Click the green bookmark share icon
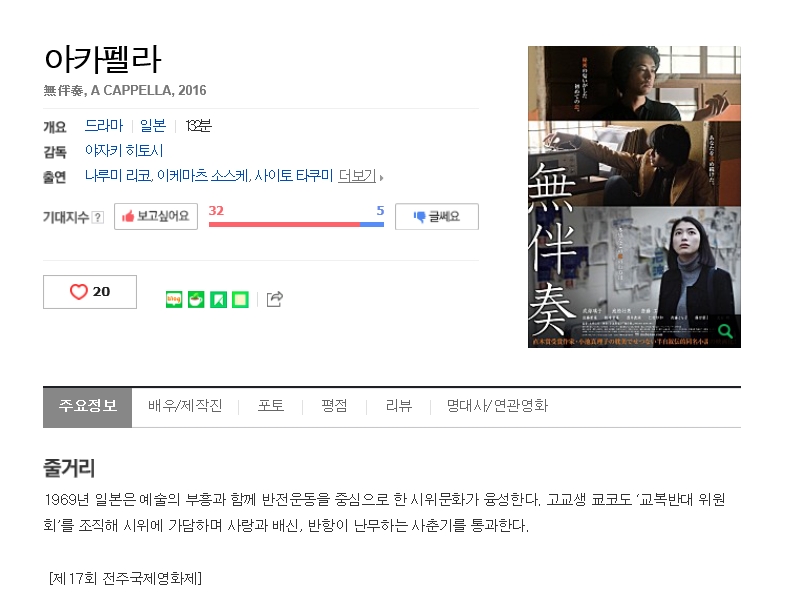The width and height of the screenshot is (786, 610). coord(218,299)
